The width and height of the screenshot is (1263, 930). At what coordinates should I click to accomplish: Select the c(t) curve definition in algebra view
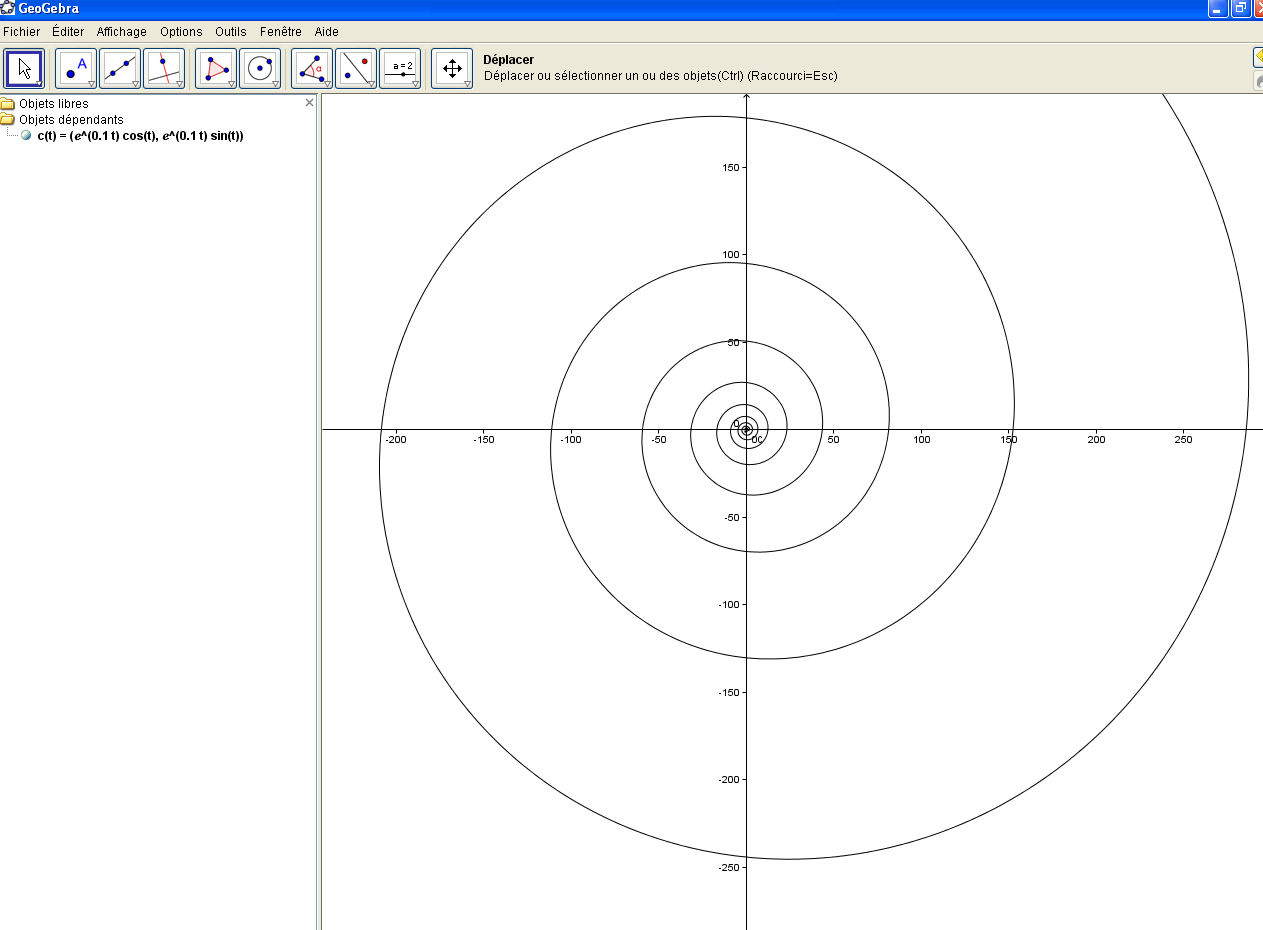click(140, 136)
